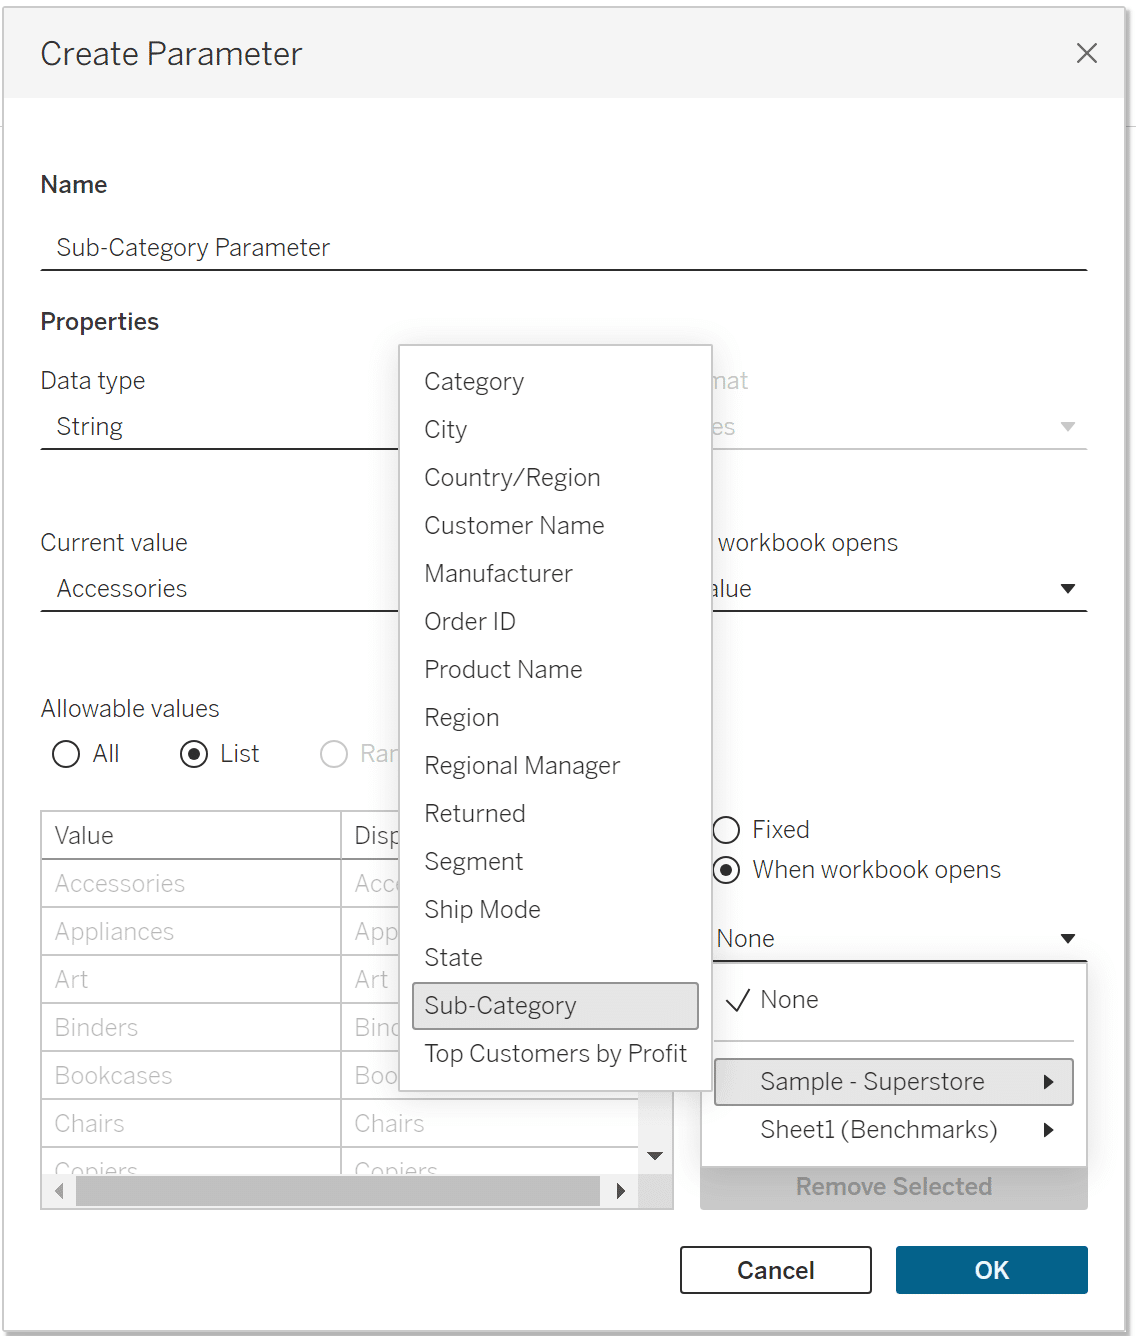This screenshot has width=1136, height=1336.
Task: Select the Art value row
Action: (x=191, y=980)
